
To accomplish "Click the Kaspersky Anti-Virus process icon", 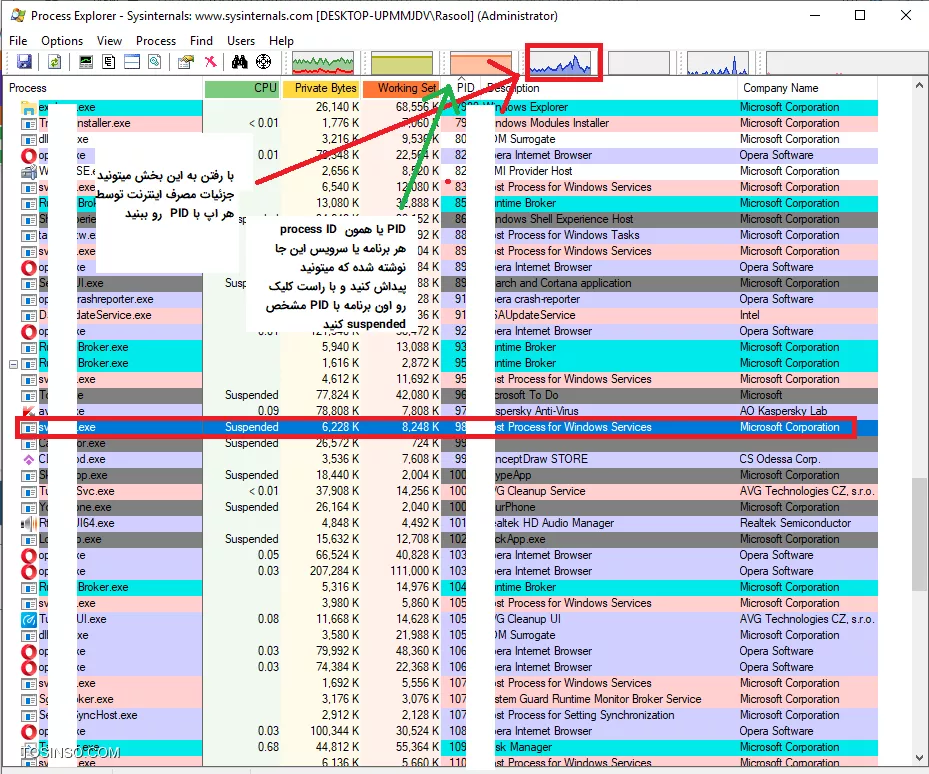I will pyautogui.click(x=28, y=411).
